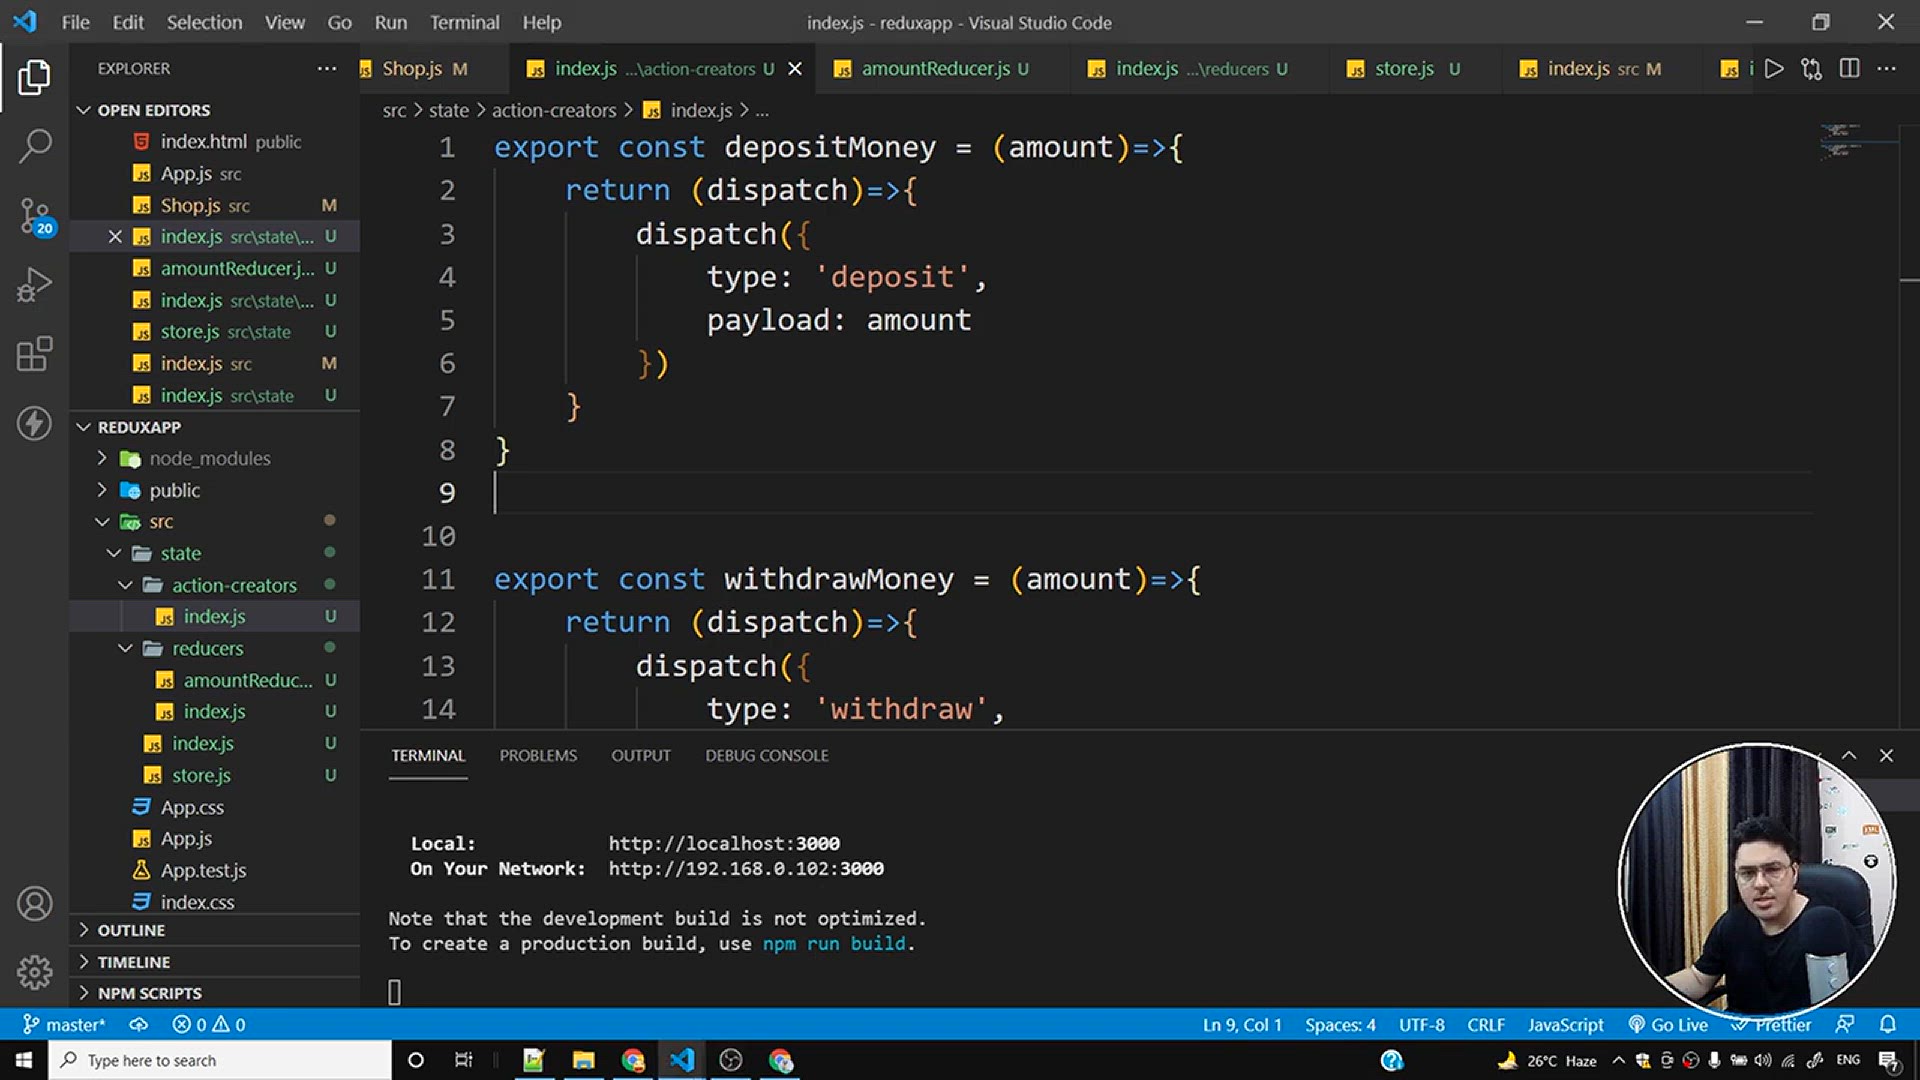Click CRLF end of line setting
Viewport: 1920px width, 1080px height.
[x=1486, y=1024]
